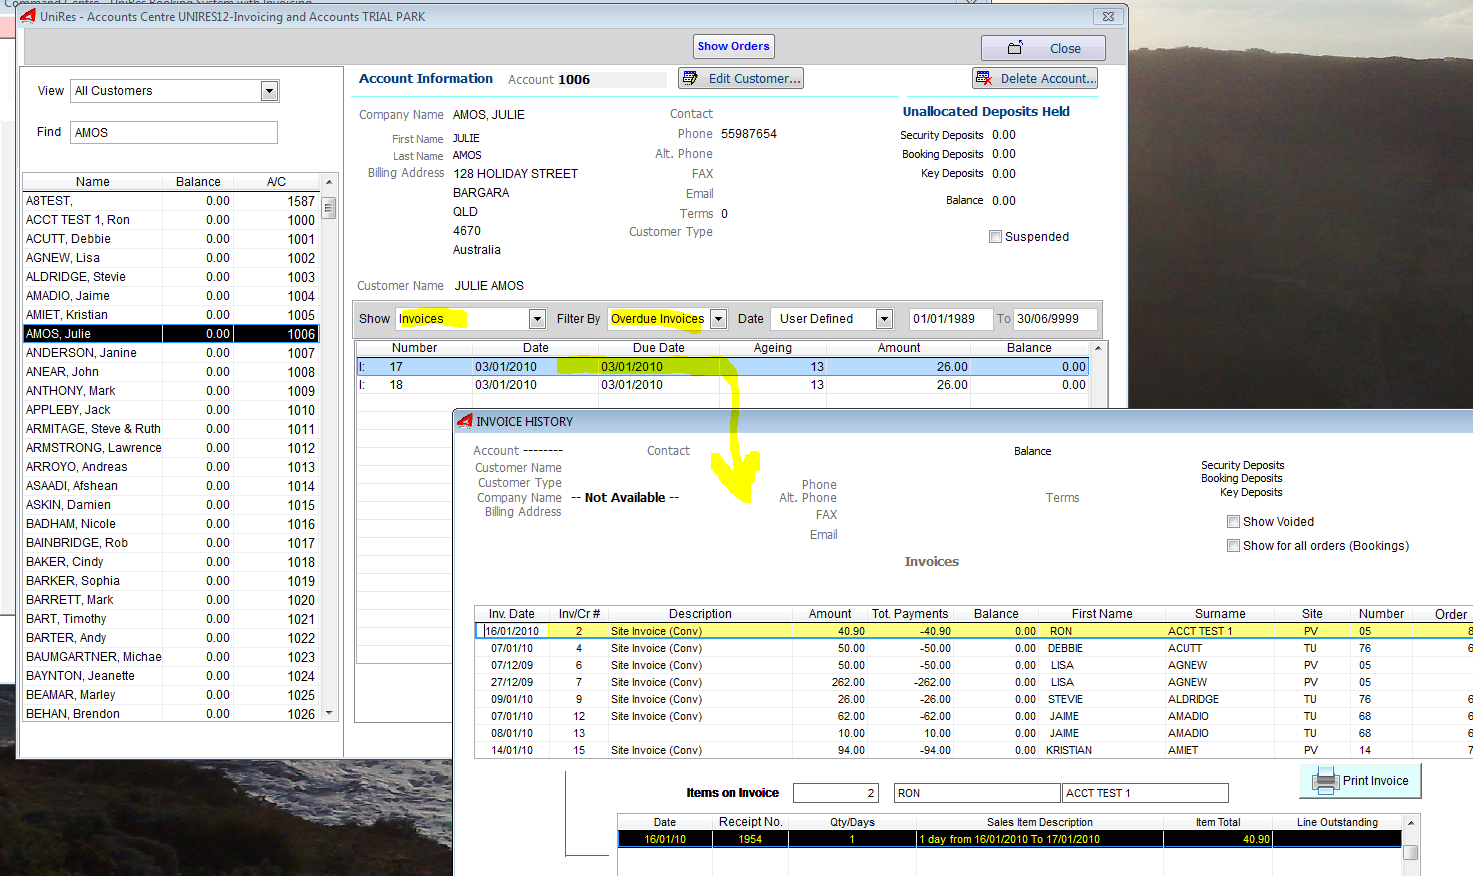Click the end date field 30/06/9999
This screenshot has height=876, width=1473.
[x=1055, y=319]
